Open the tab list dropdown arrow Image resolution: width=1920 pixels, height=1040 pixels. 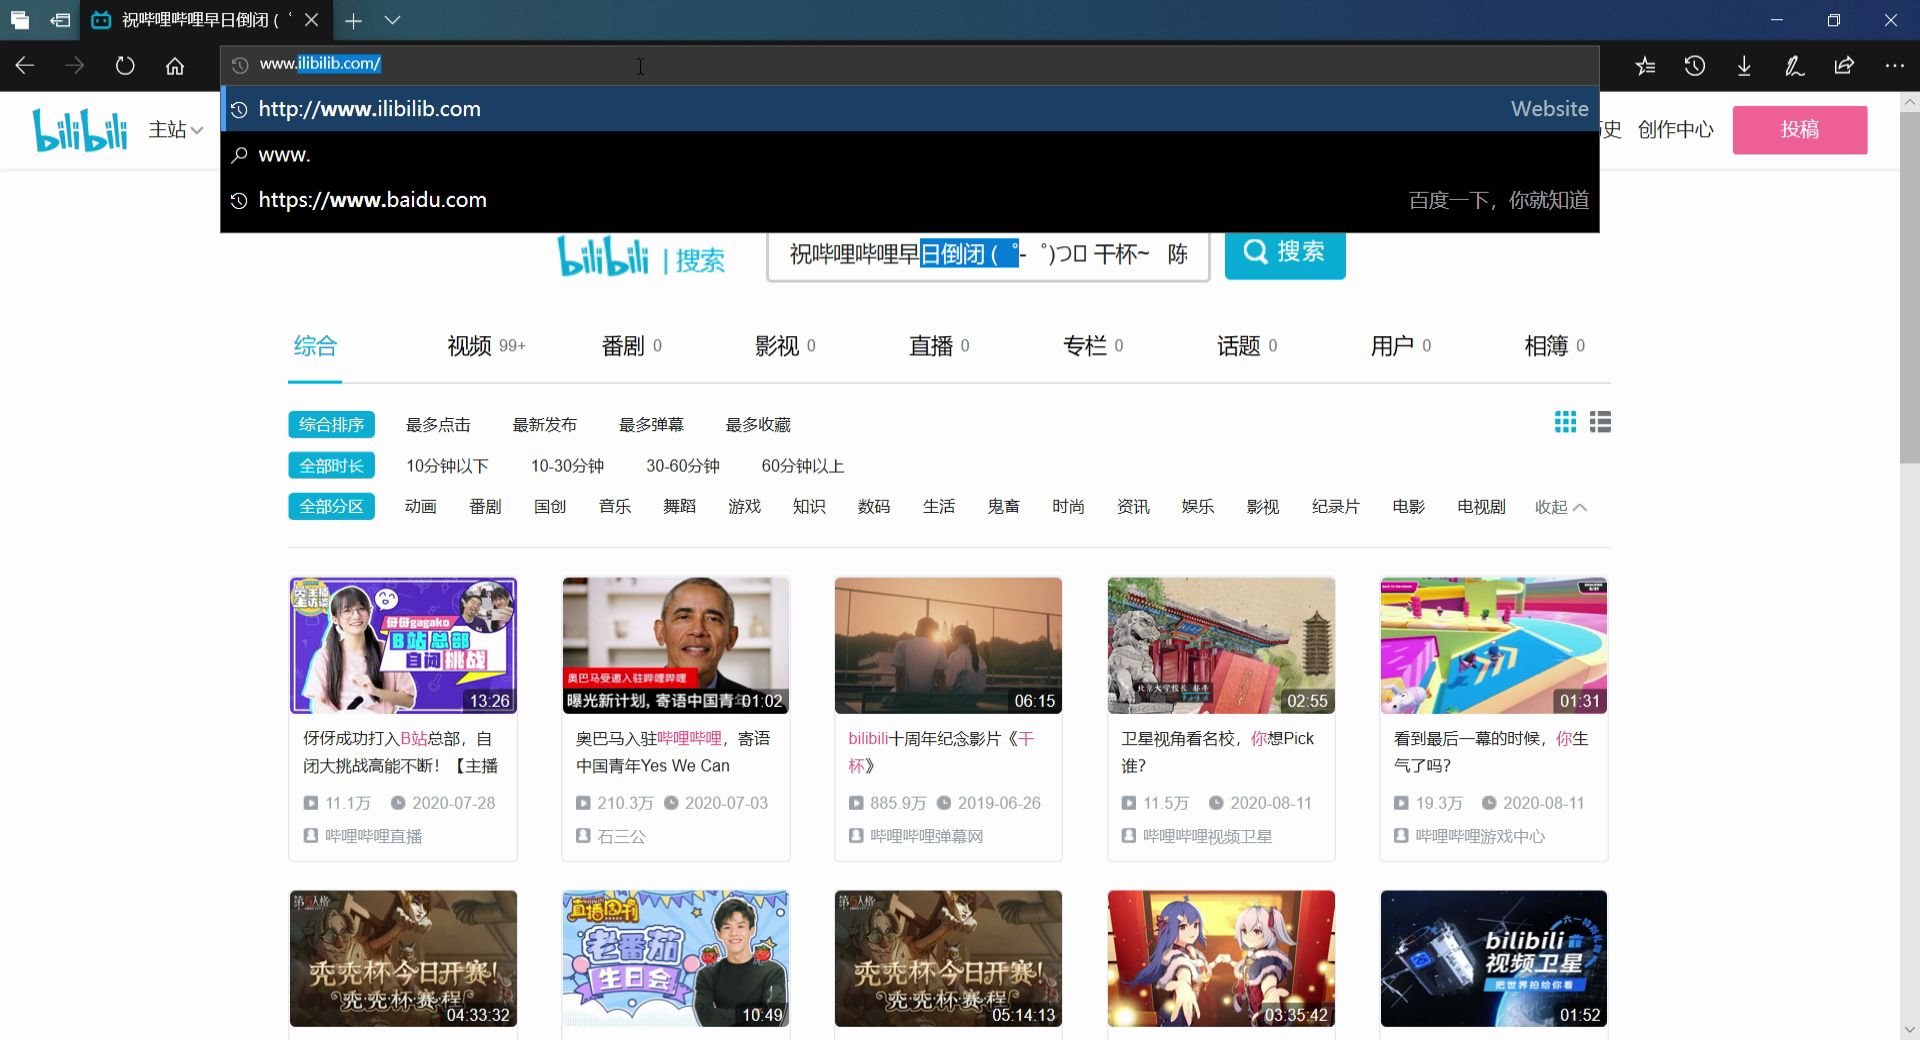(x=392, y=20)
